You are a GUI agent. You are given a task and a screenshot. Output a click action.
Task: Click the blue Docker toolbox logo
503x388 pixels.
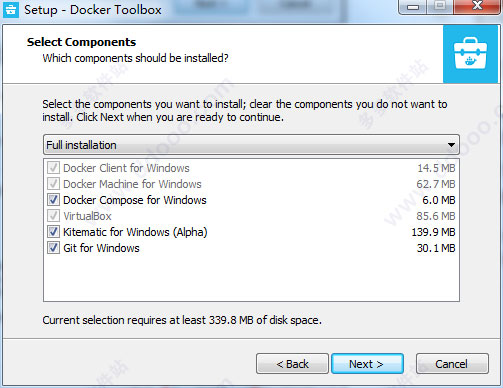tap(470, 54)
